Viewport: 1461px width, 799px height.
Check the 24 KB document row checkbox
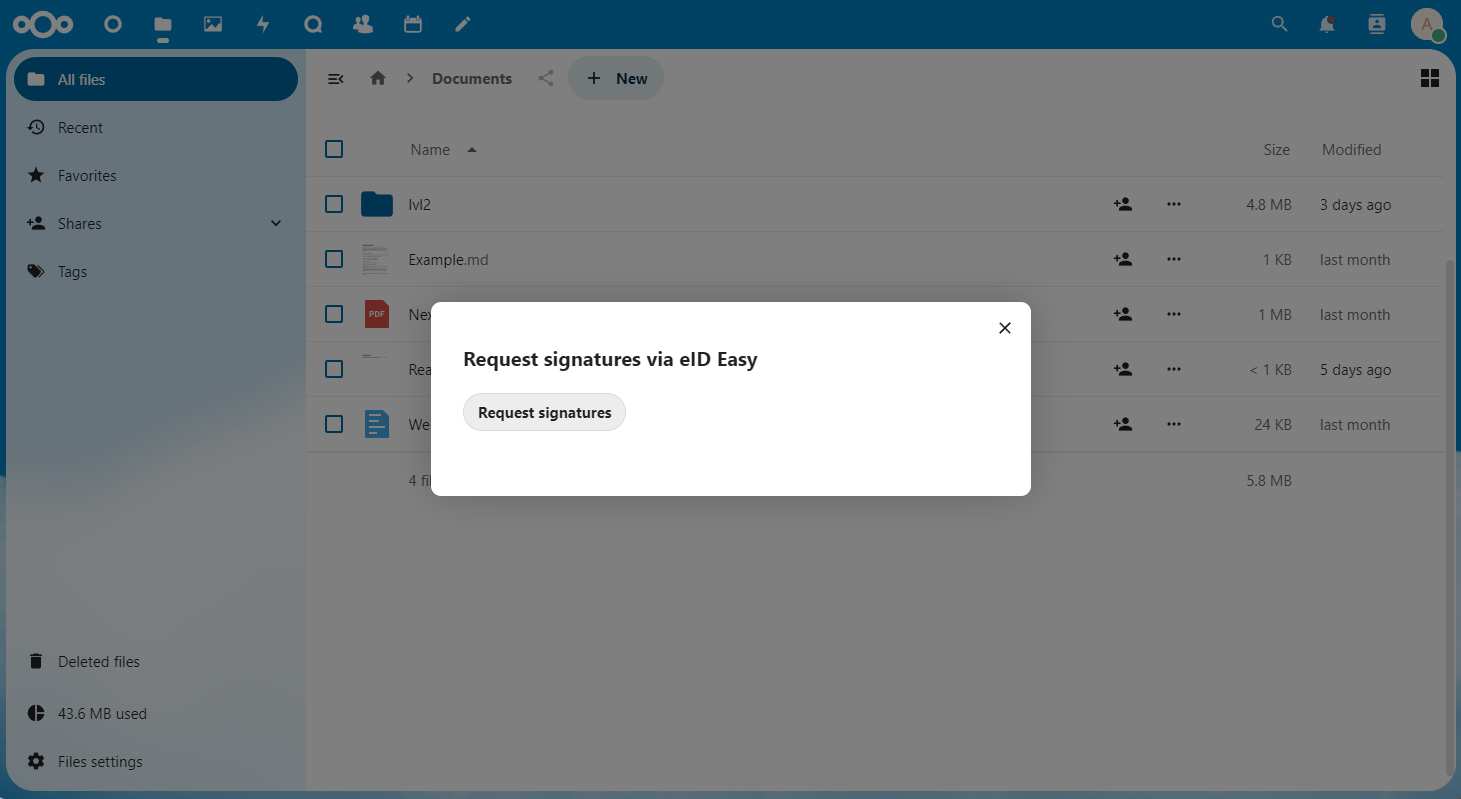(334, 424)
